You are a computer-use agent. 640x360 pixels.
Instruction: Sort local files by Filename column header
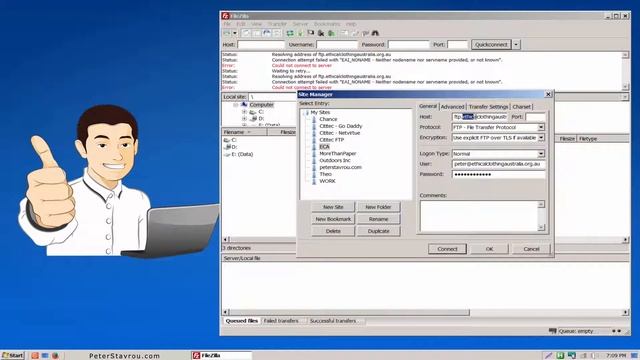(x=244, y=132)
